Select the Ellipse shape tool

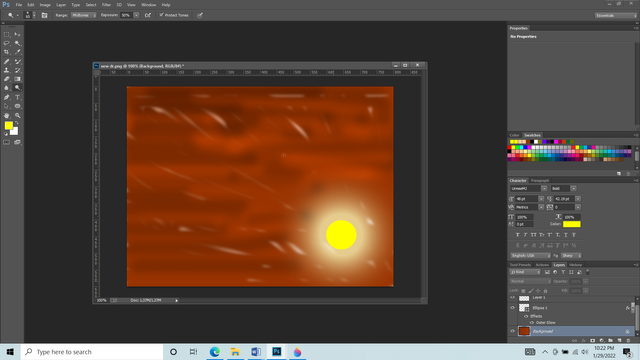pos(18,106)
